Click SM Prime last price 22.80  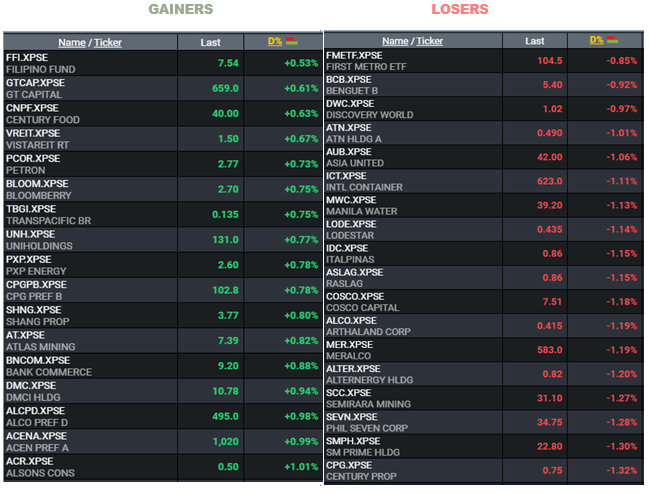550,446
